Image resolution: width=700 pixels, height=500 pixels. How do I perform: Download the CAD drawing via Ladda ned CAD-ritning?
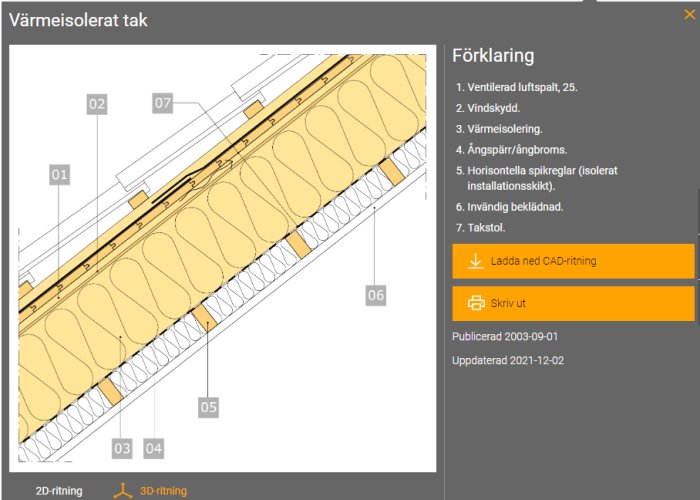[573, 261]
